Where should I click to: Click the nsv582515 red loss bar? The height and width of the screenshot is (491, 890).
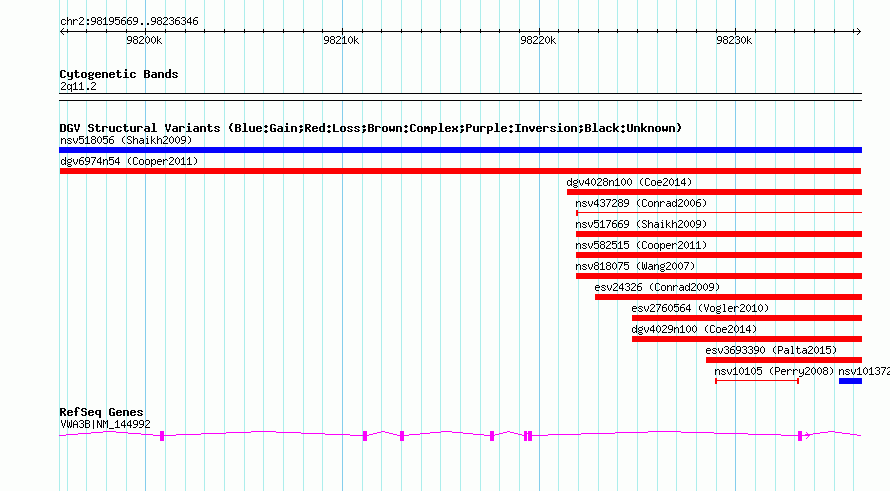click(719, 255)
